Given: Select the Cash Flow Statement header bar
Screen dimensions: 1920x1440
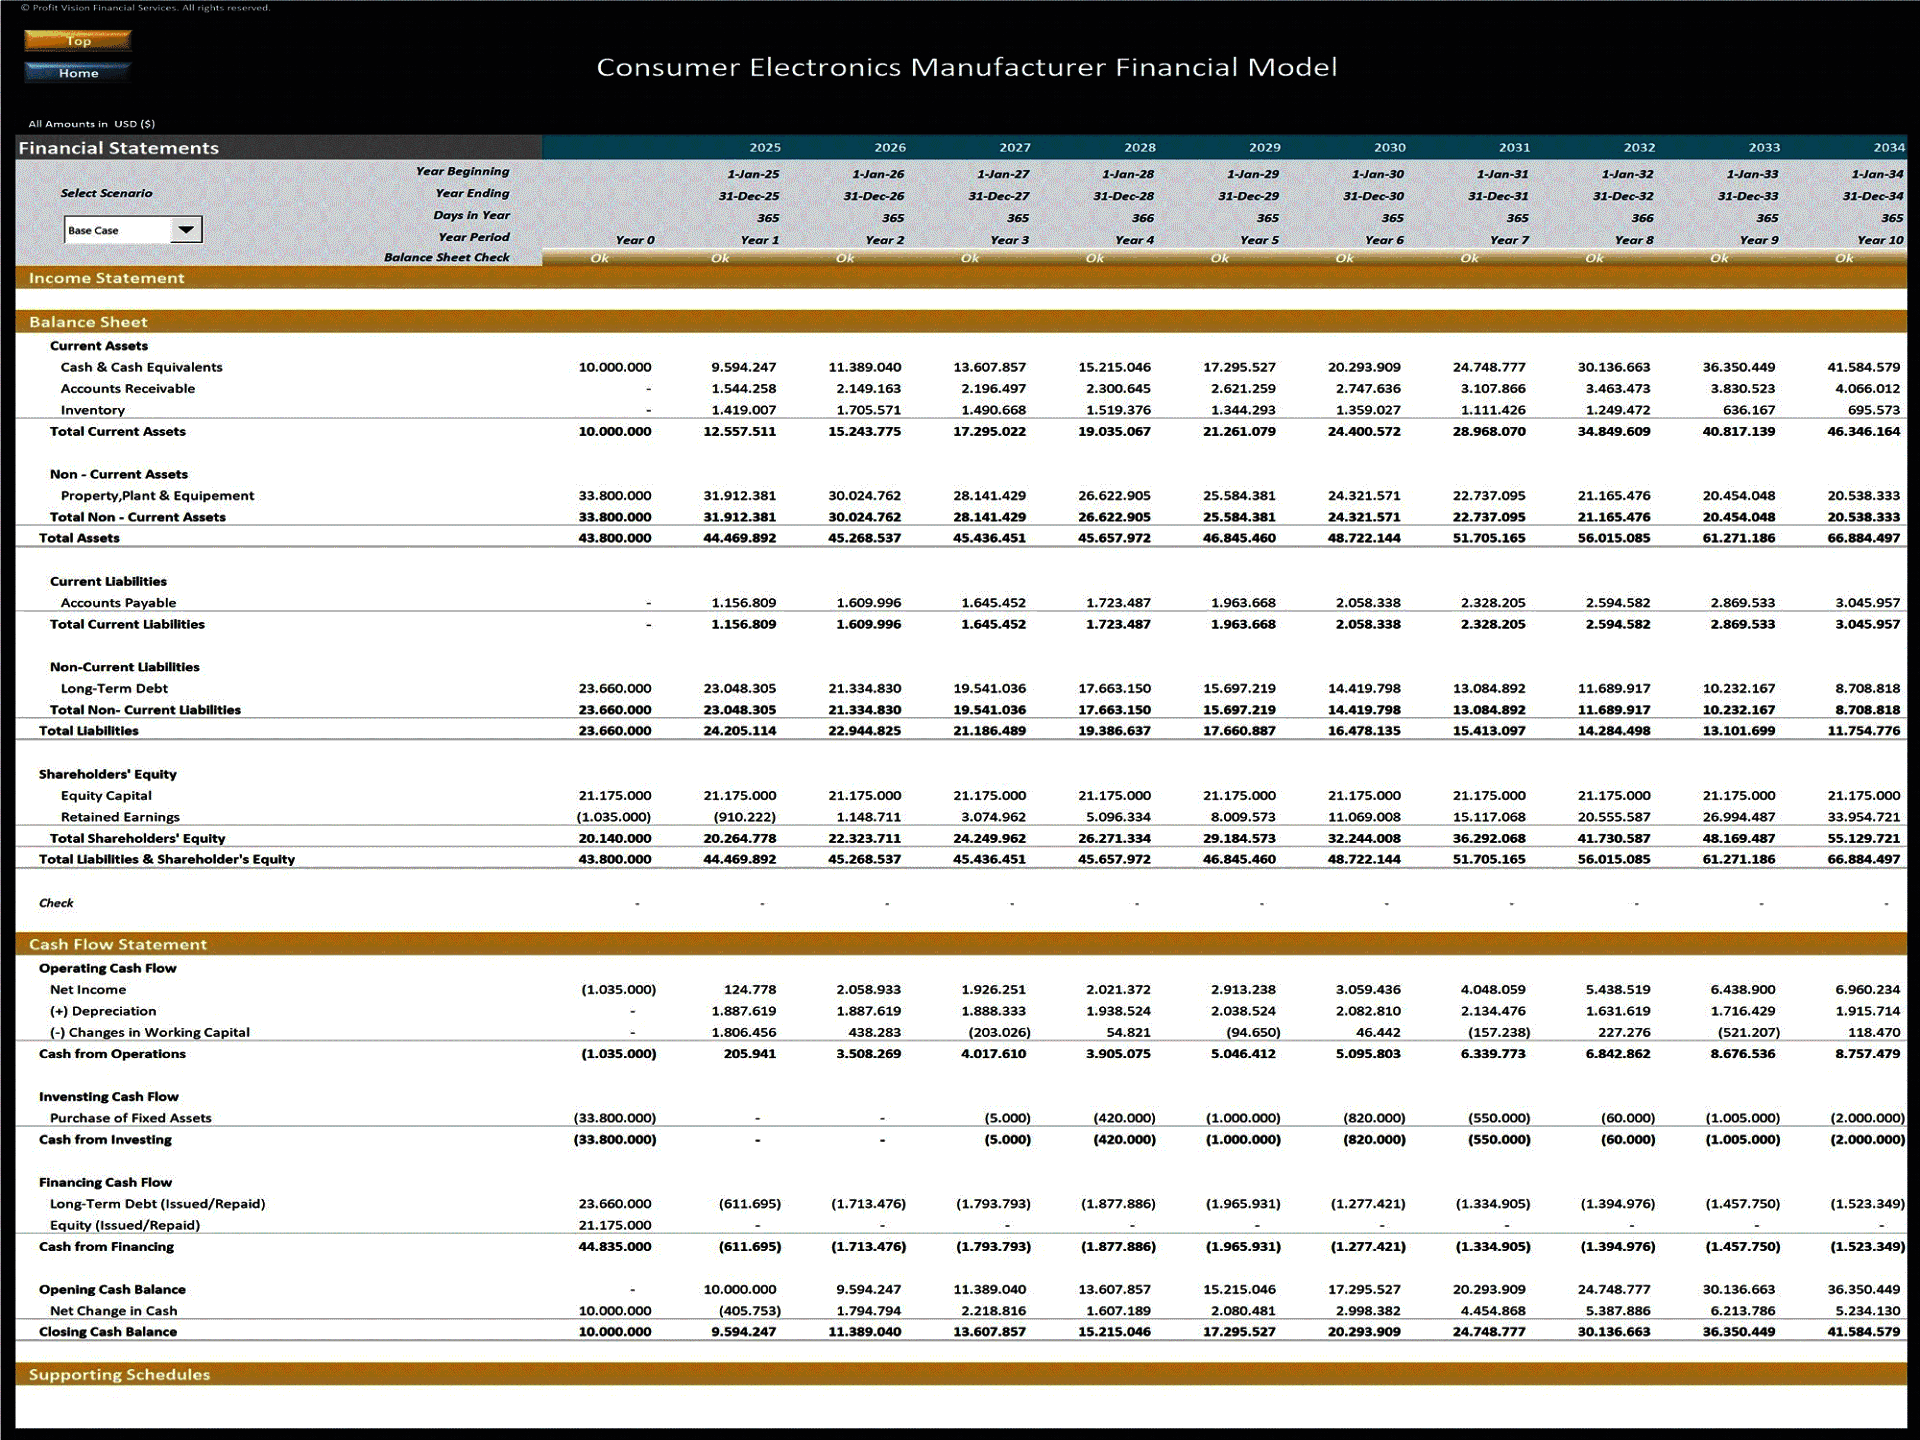Looking at the screenshot, I should [117, 944].
